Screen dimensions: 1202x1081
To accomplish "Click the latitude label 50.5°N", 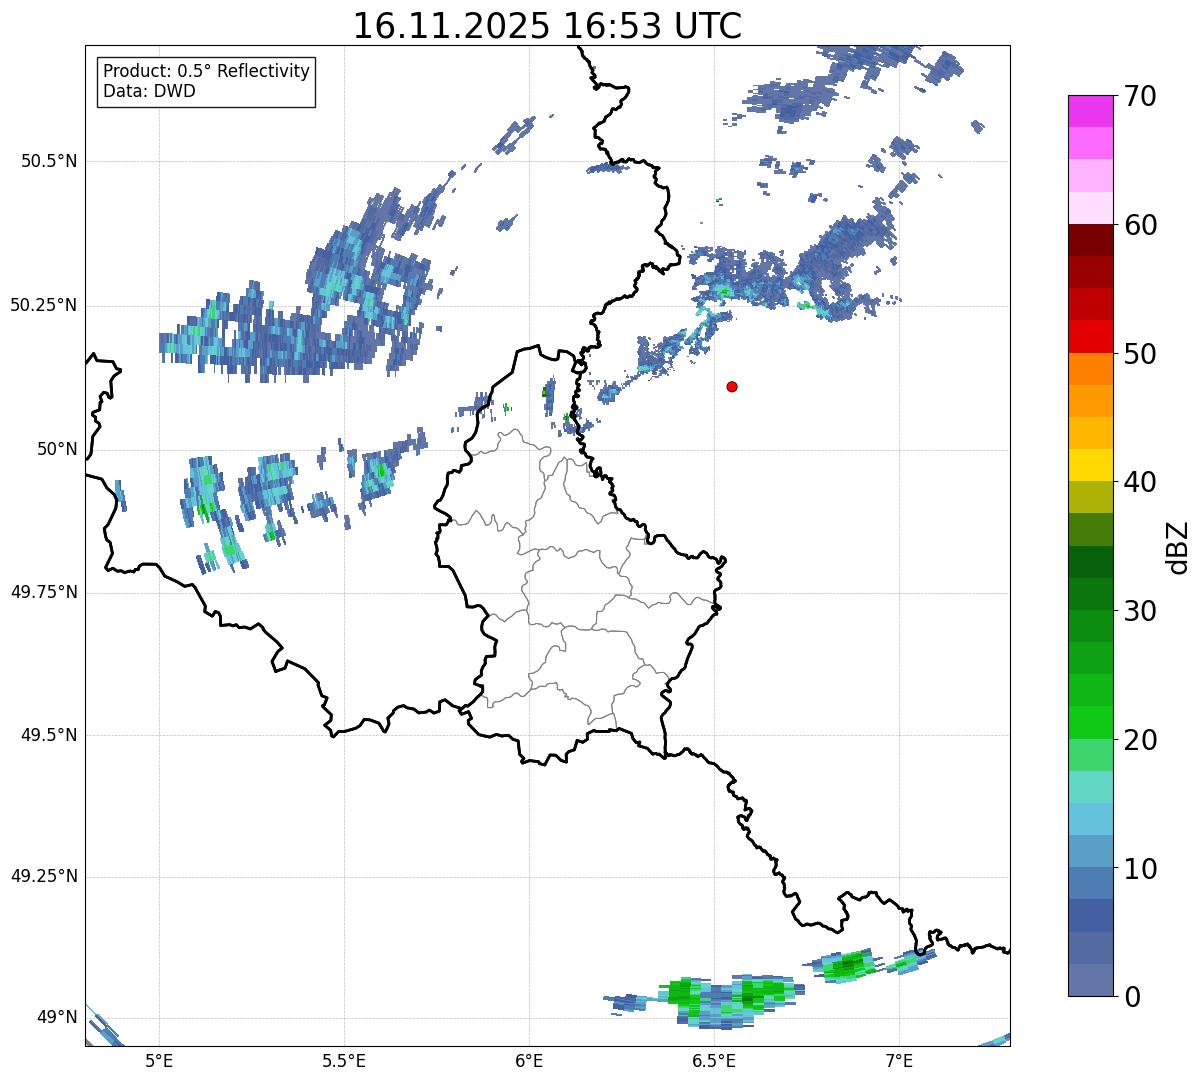I will click(49, 161).
